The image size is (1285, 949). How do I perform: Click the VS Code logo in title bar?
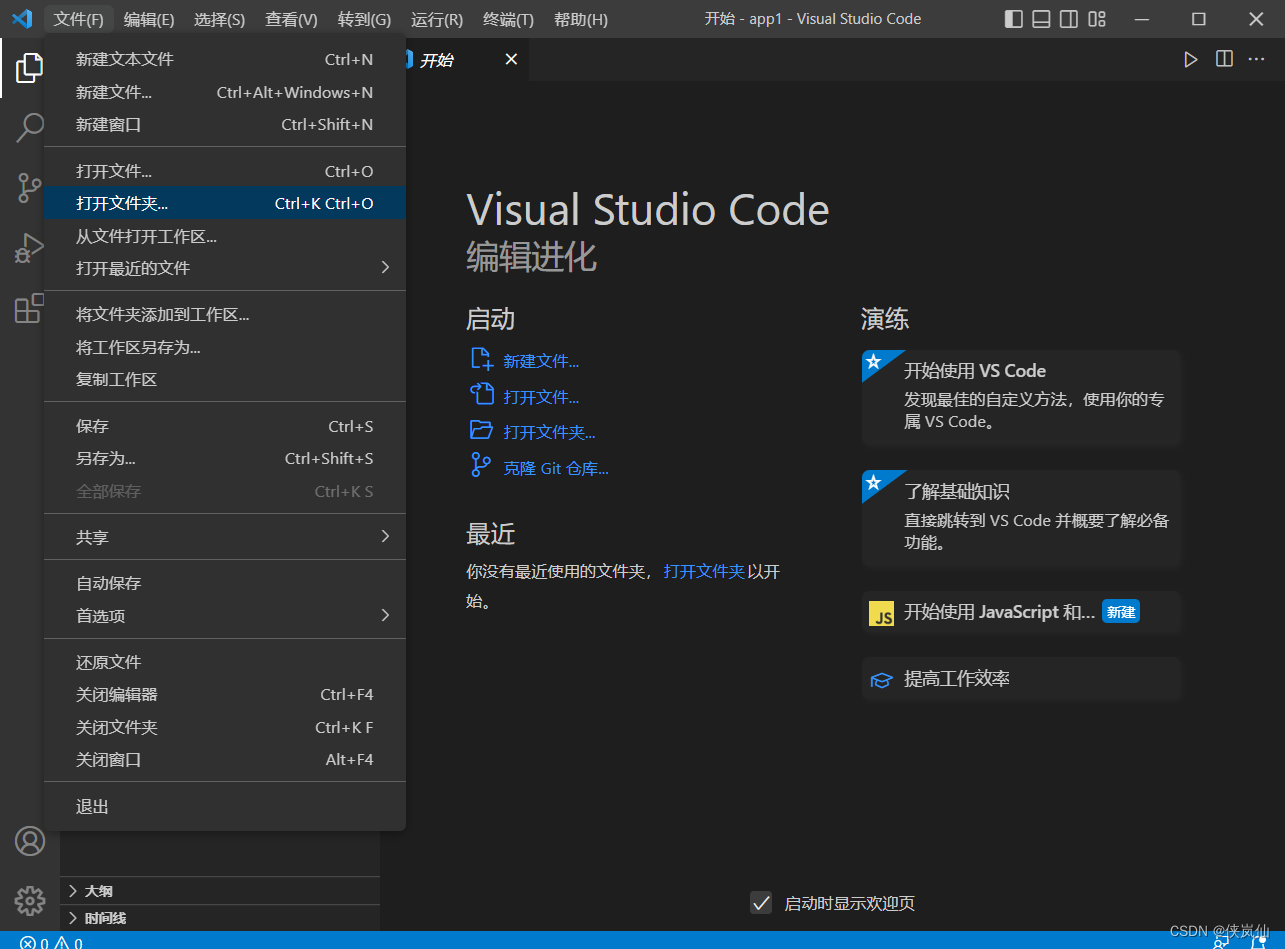(x=22, y=19)
